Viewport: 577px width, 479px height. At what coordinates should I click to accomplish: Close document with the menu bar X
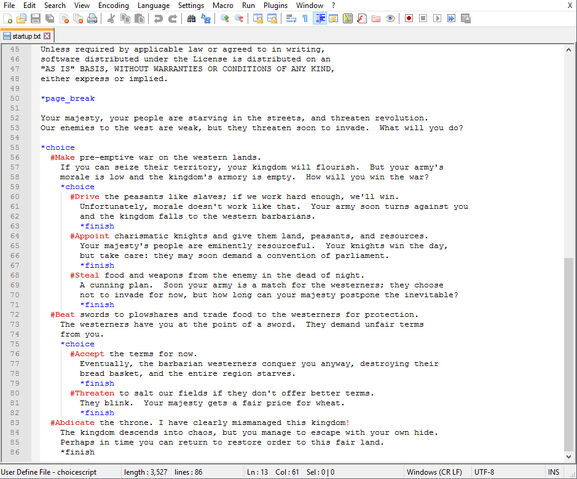[x=569, y=5]
